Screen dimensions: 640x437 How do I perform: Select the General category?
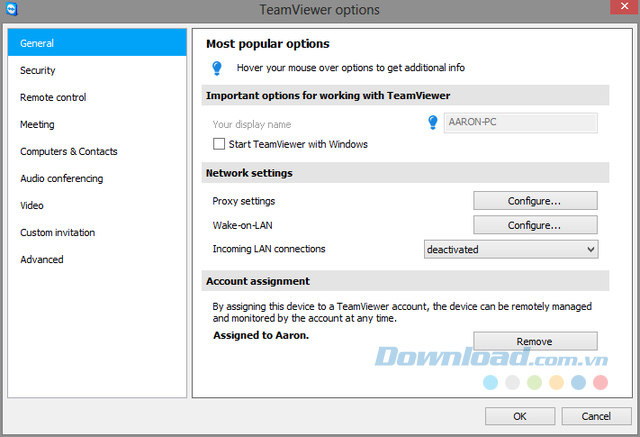click(x=97, y=43)
